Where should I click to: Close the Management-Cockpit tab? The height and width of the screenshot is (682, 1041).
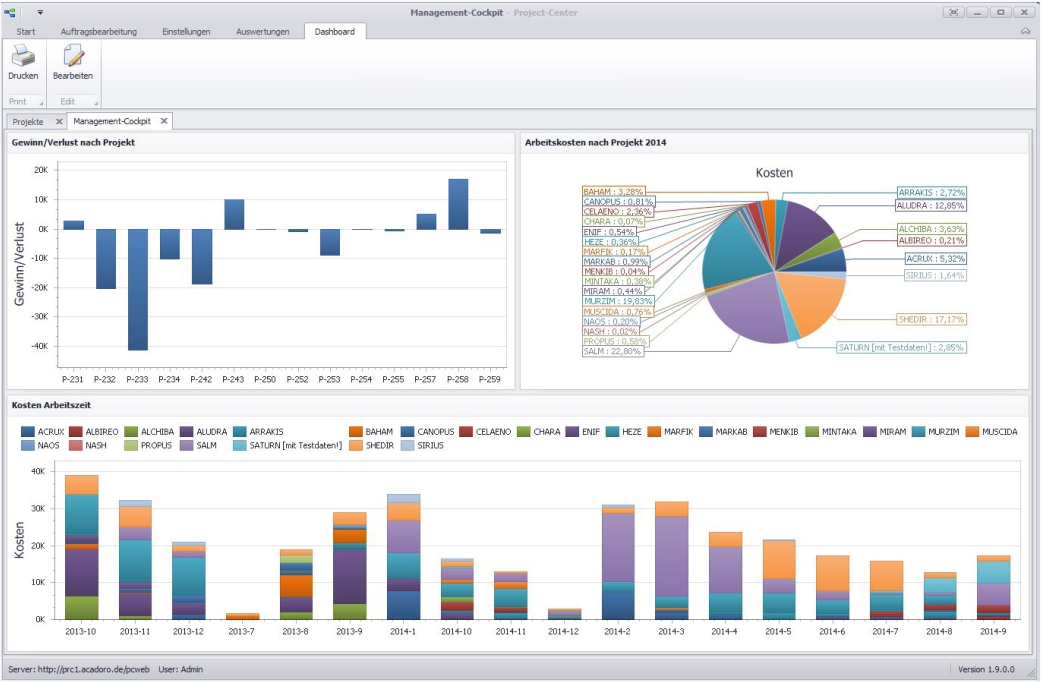tap(164, 121)
